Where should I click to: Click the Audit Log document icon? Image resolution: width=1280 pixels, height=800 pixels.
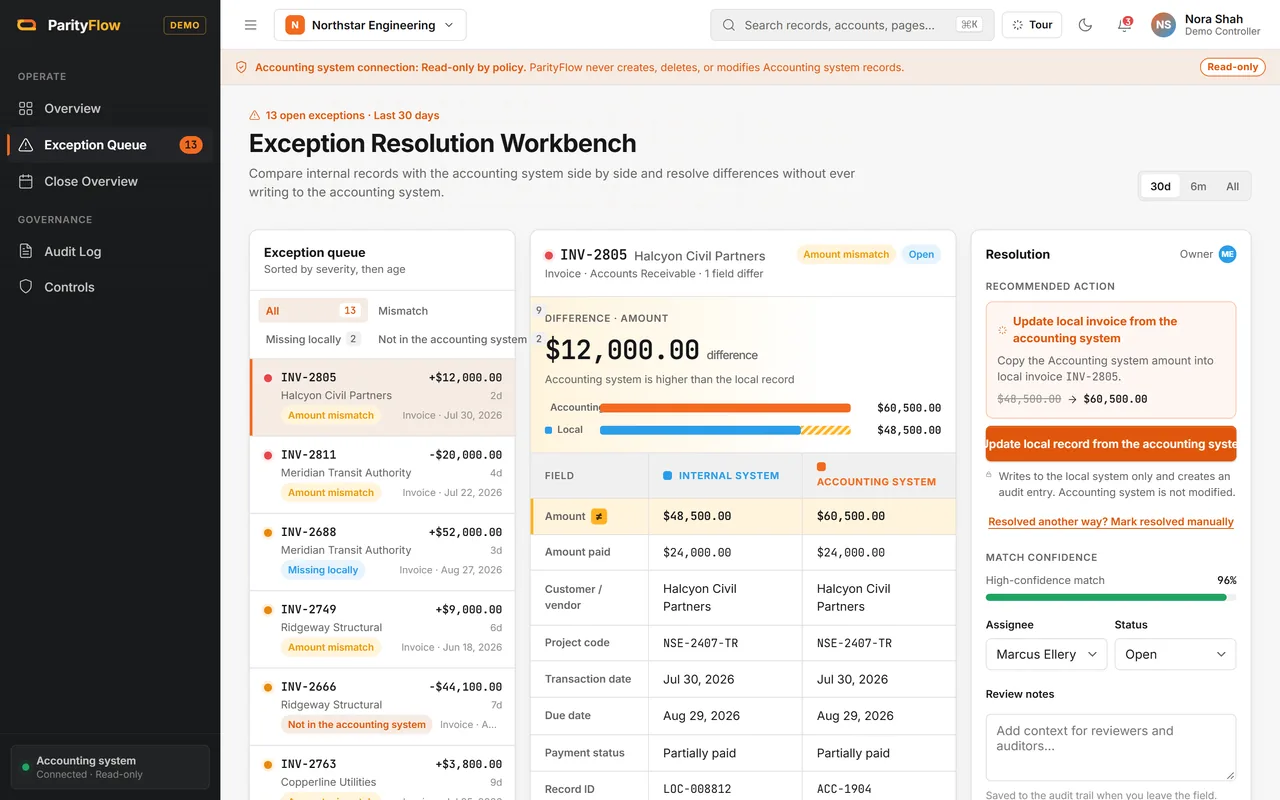pos(26,251)
